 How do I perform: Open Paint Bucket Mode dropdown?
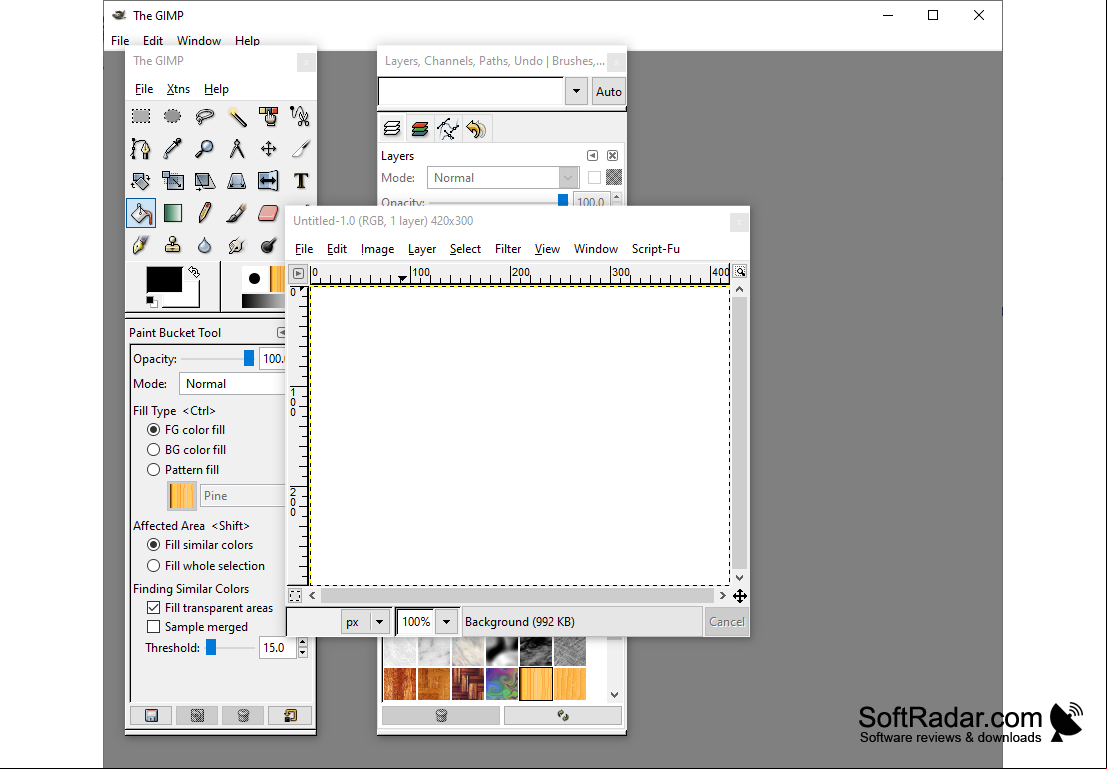pyautogui.click(x=233, y=383)
